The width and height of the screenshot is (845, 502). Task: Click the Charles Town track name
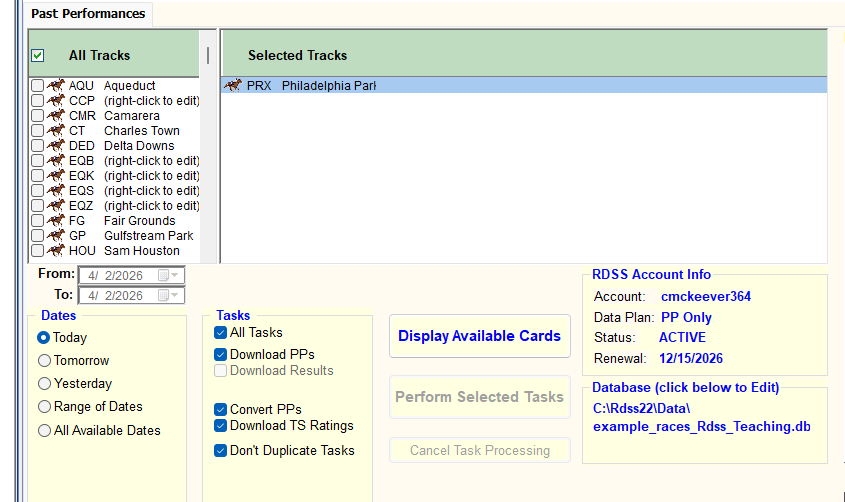pyautogui.click(x=142, y=131)
